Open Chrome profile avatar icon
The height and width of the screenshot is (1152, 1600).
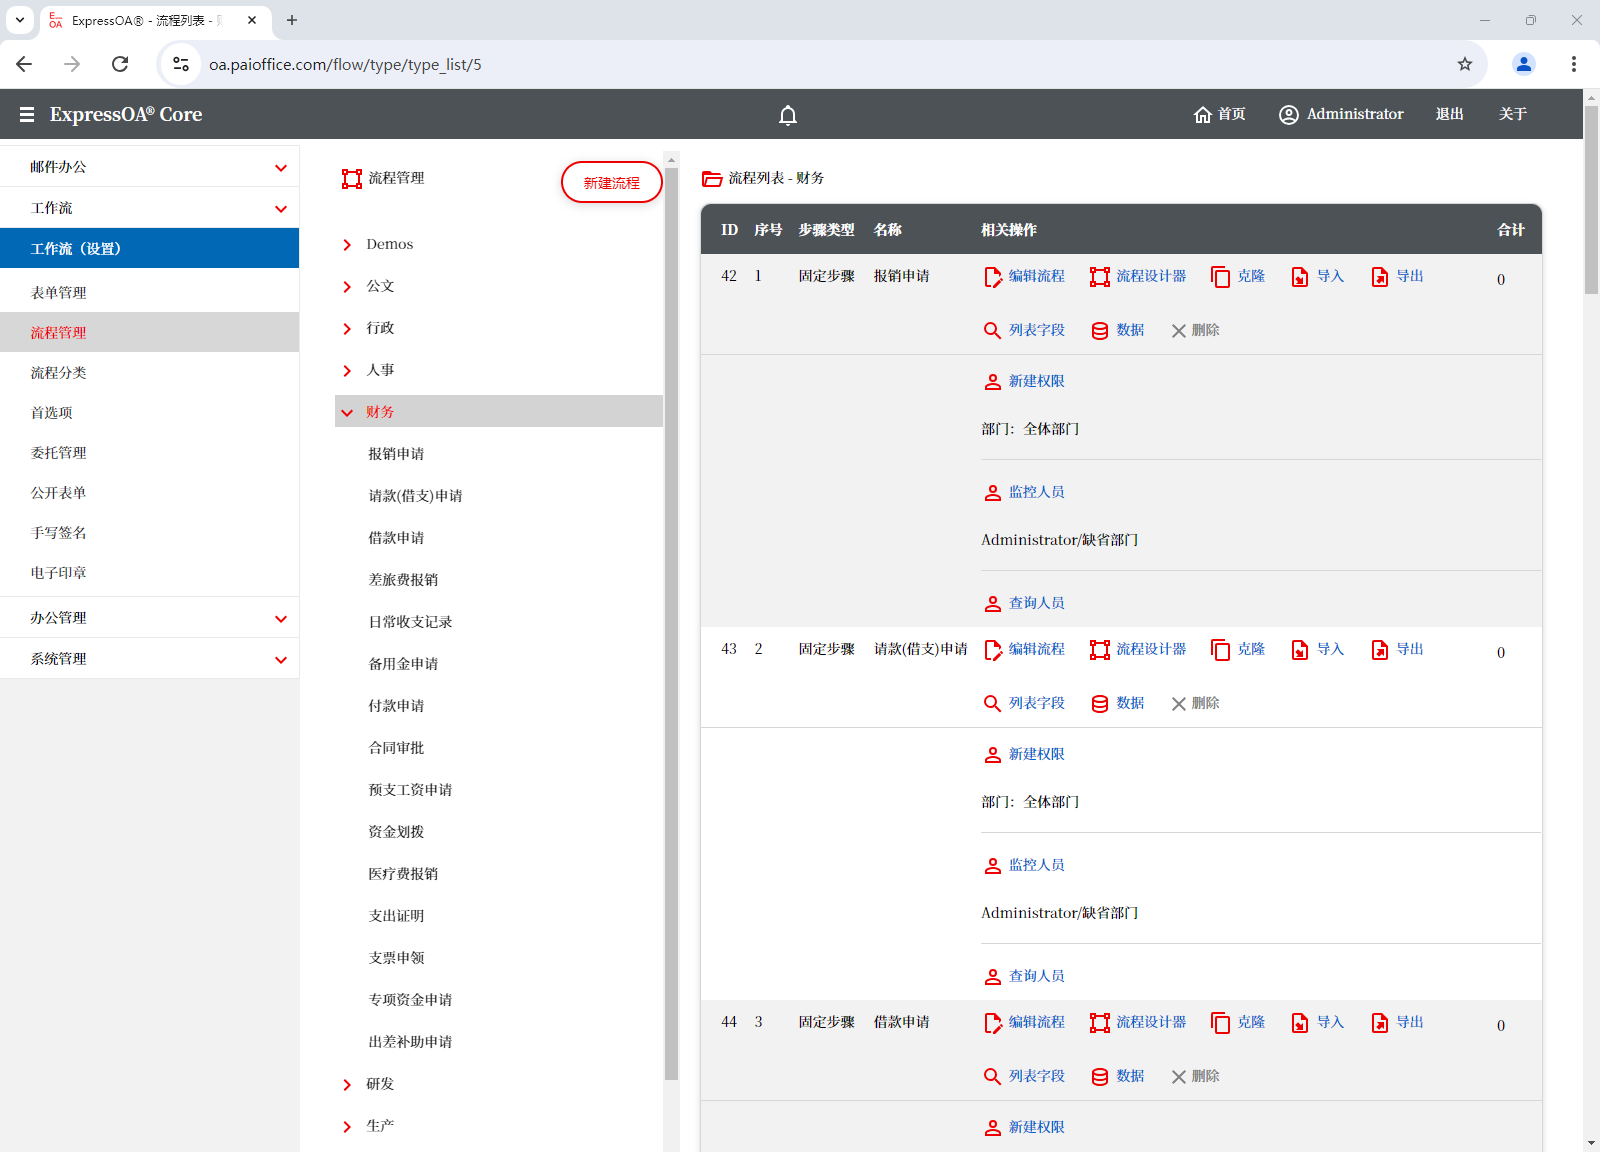tap(1524, 64)
